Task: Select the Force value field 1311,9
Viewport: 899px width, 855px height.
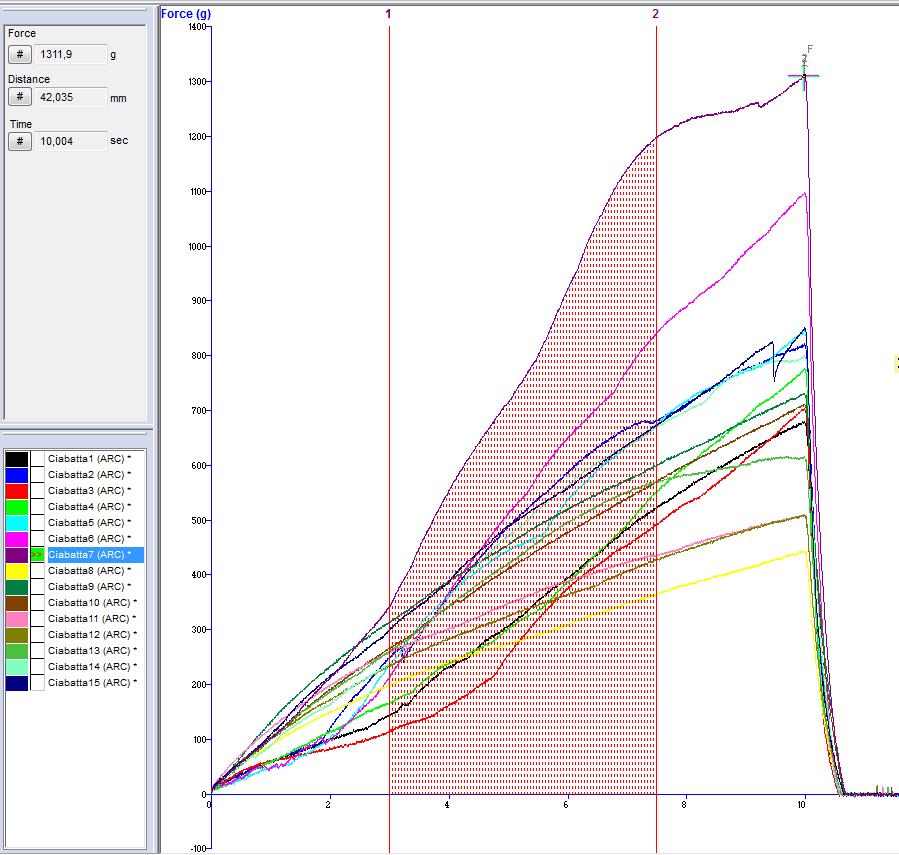Action: tap(71, 54)
